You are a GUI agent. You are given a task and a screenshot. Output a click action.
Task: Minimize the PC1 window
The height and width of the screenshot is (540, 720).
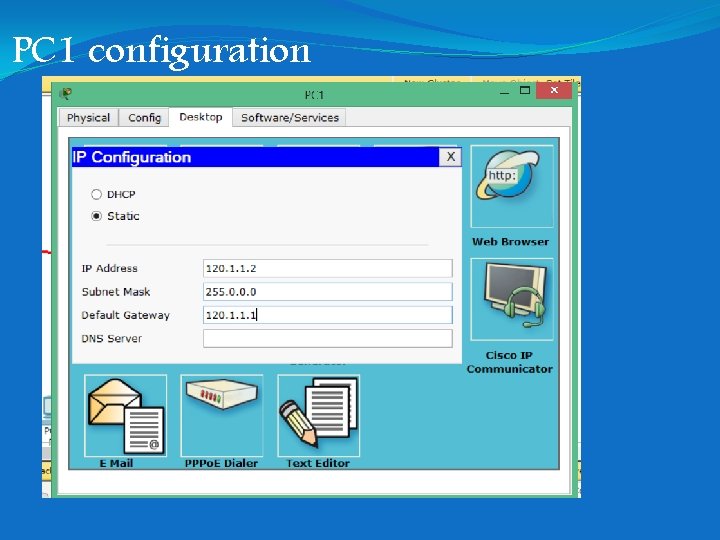pyautogui.click(x=505, y=91)
